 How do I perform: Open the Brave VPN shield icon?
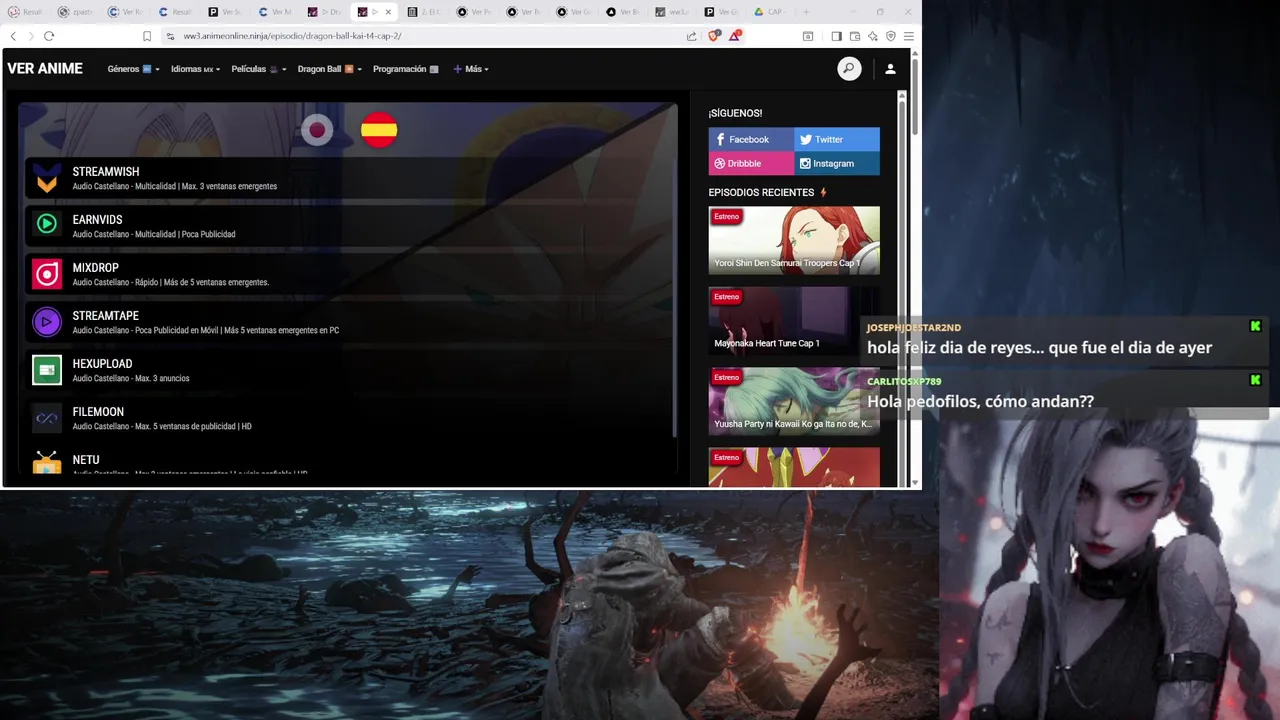point(891,36)
